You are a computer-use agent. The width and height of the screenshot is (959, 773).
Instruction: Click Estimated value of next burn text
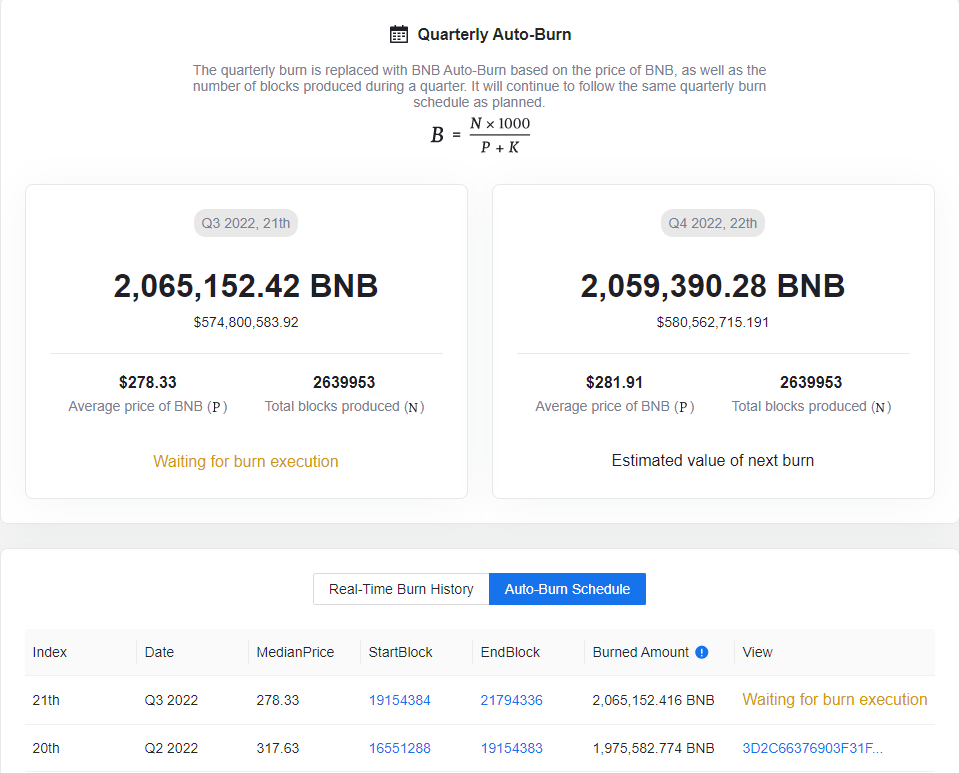point(713,460)
